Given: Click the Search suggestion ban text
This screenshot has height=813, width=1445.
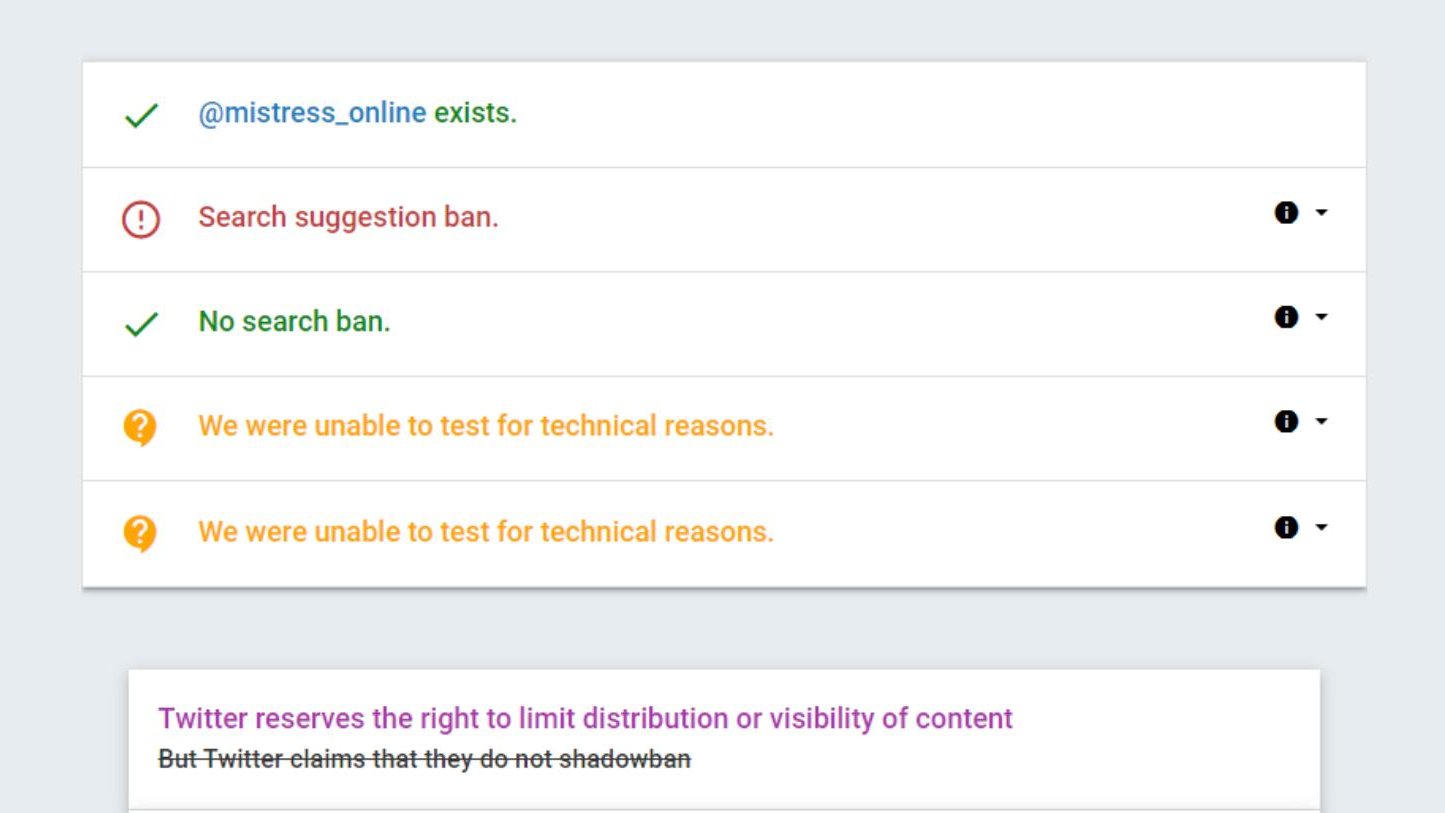Looking at the screenshot, I should point(348,217).
